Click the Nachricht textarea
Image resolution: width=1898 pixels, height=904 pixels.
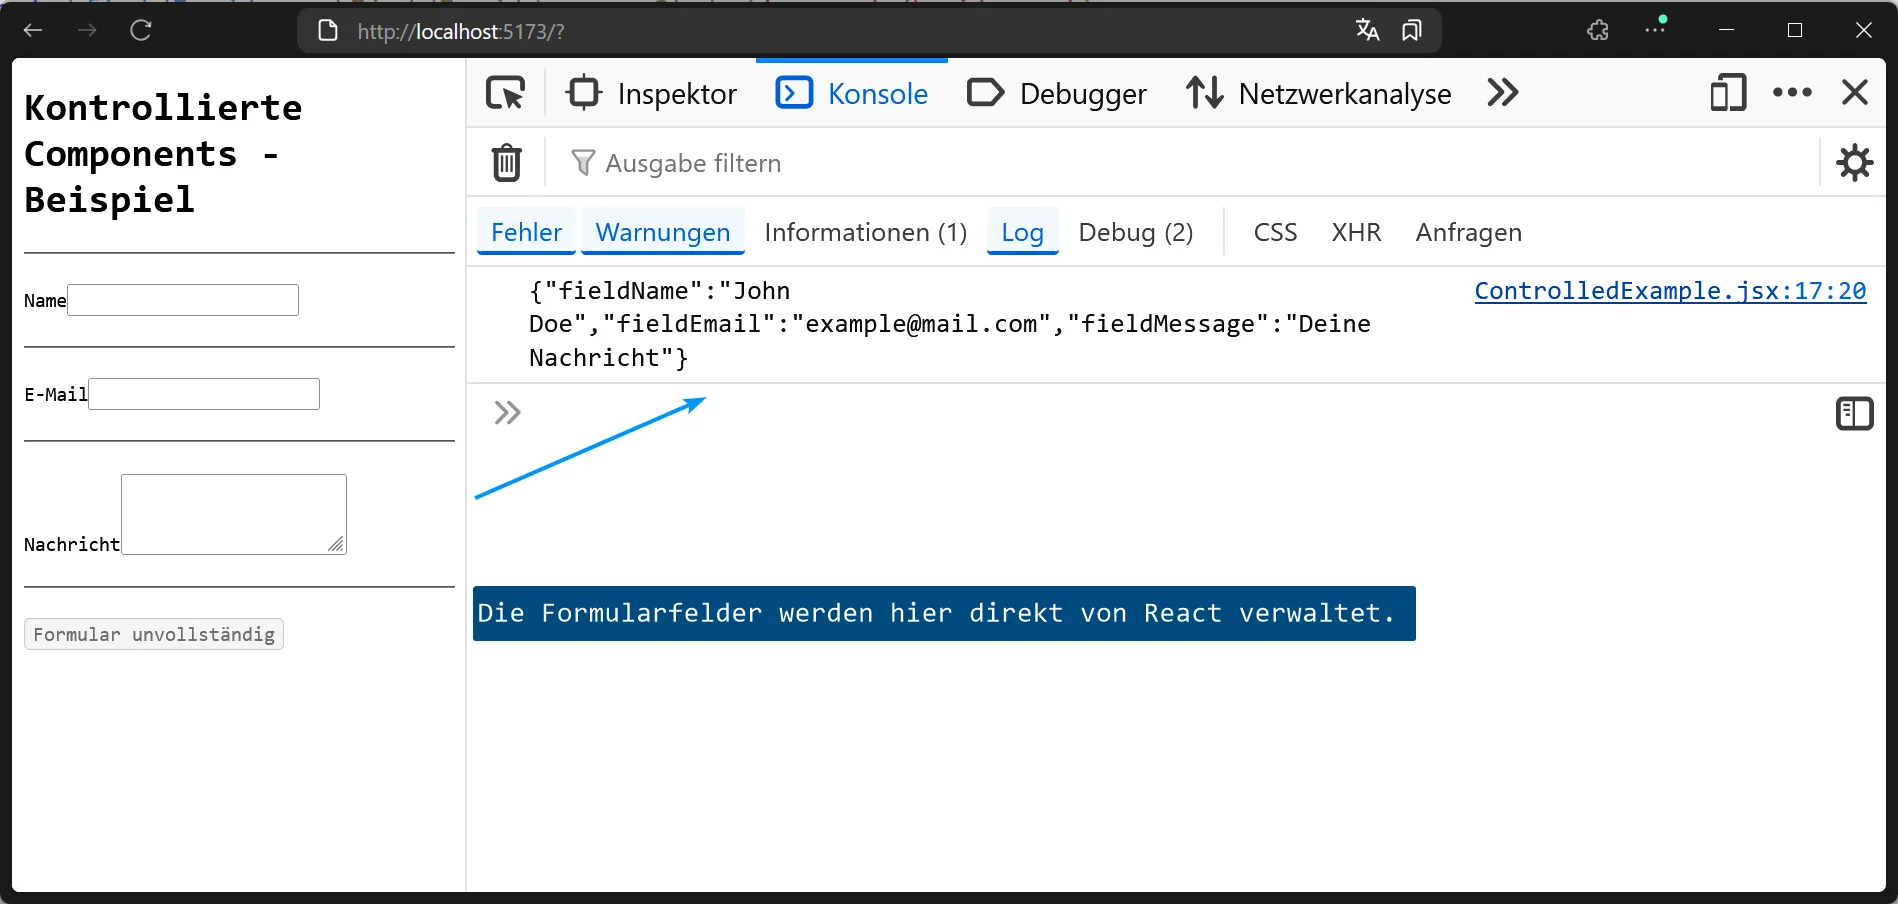[234, 514]
